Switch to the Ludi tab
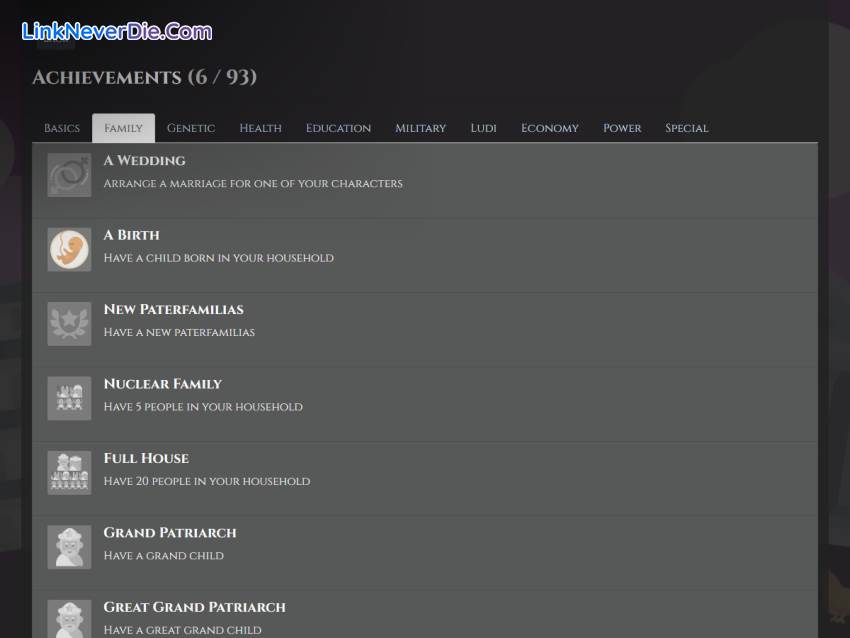This screenshot has height=638, width=850. (483, 128)
